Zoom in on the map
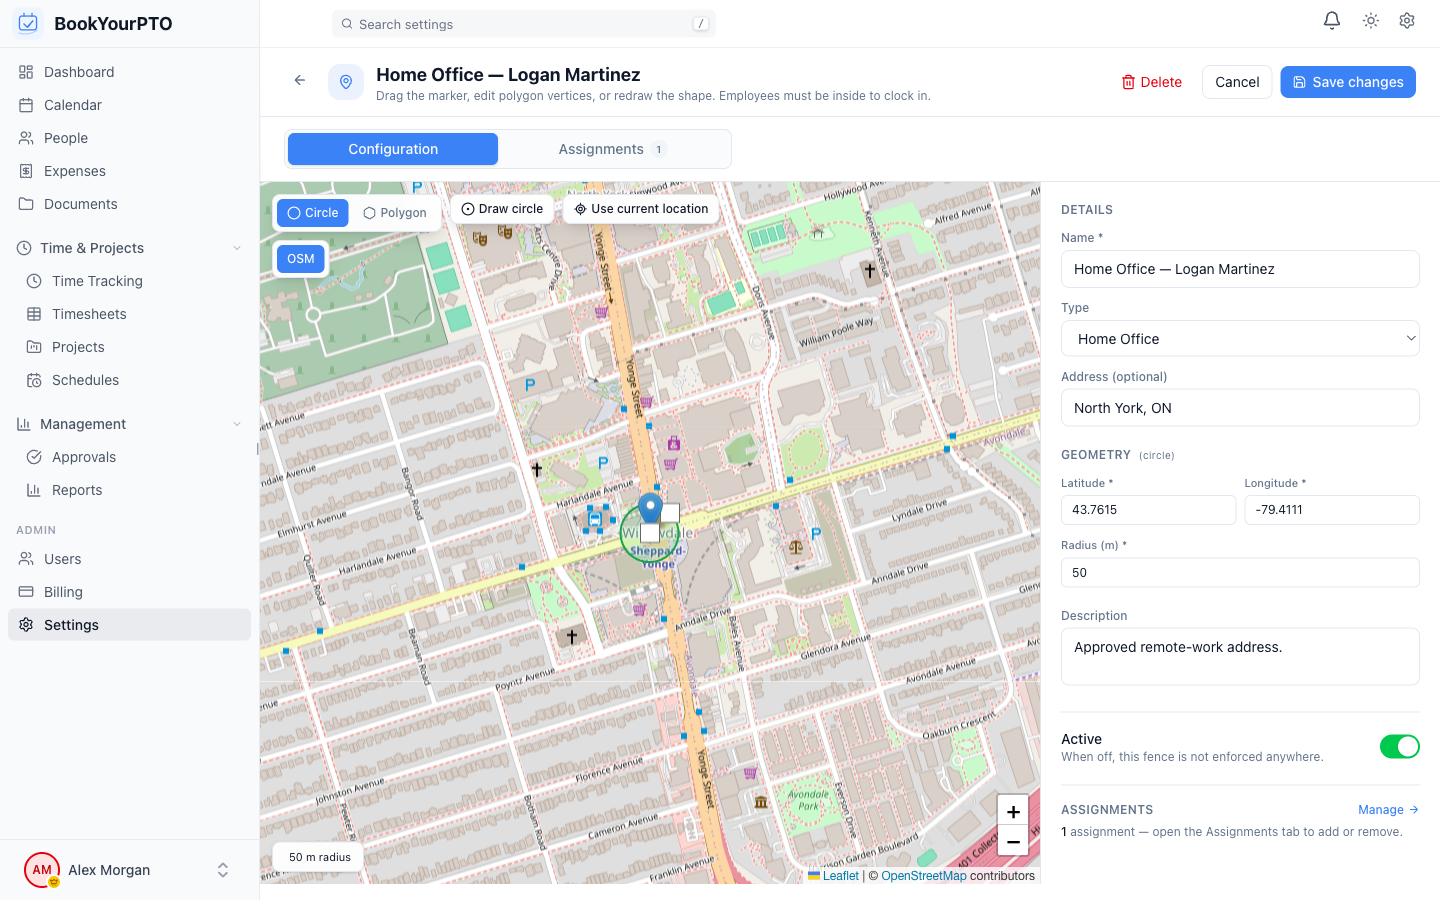 [1013, 811]
